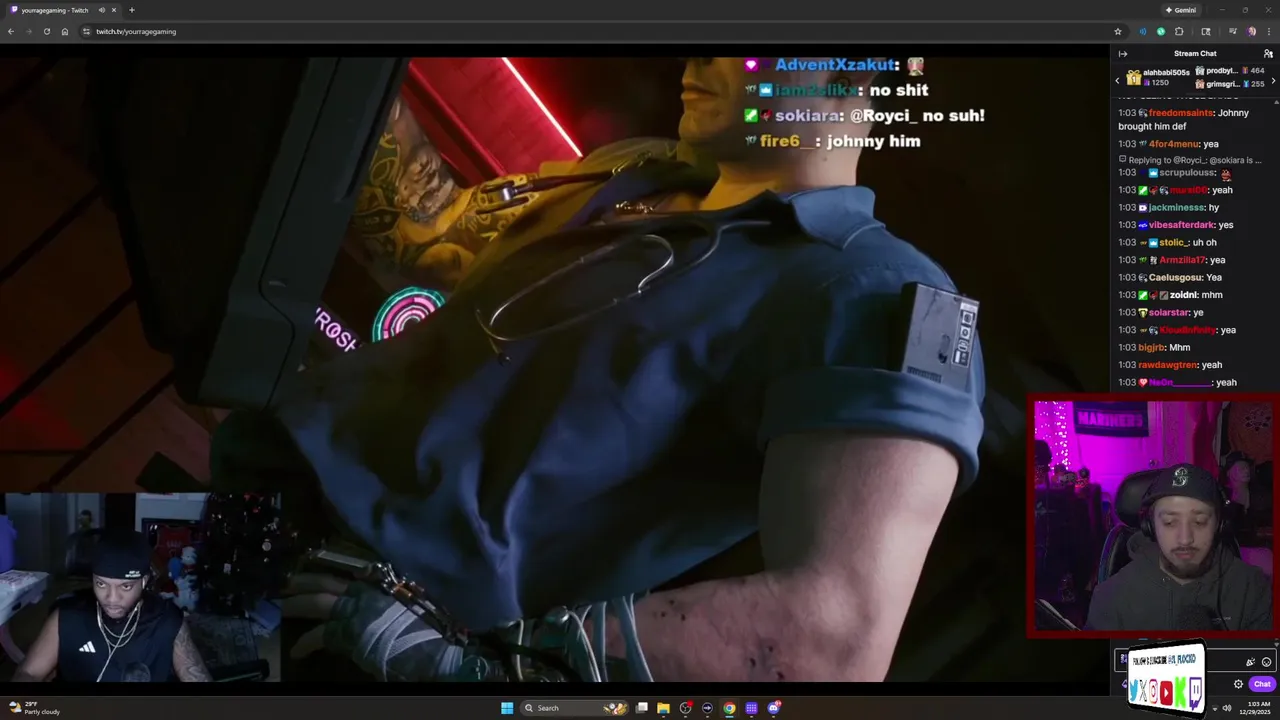Open Chrome profile avatar
The image size is (1280, 720).
click(1252, 31)
